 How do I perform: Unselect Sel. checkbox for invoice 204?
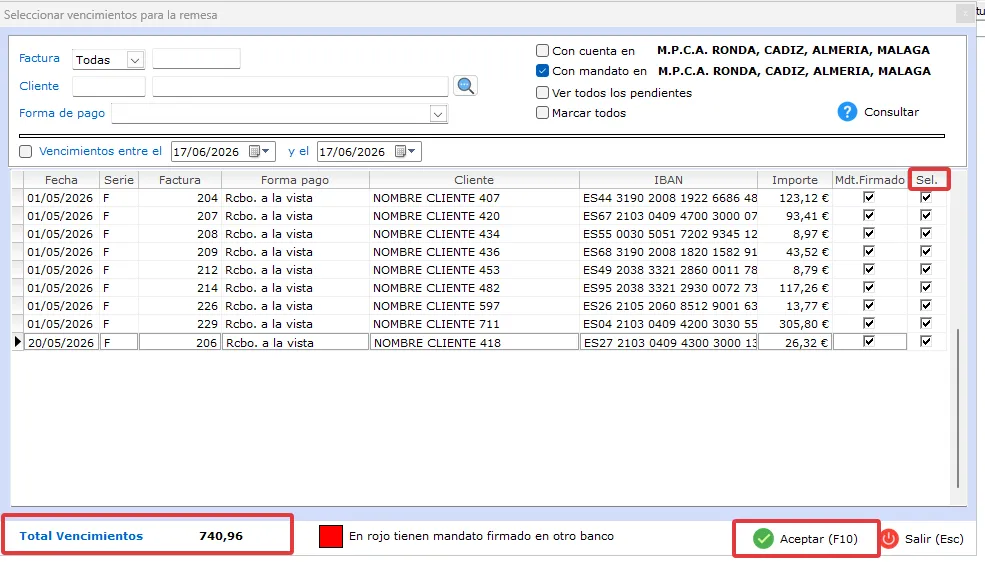click(925, 197)
